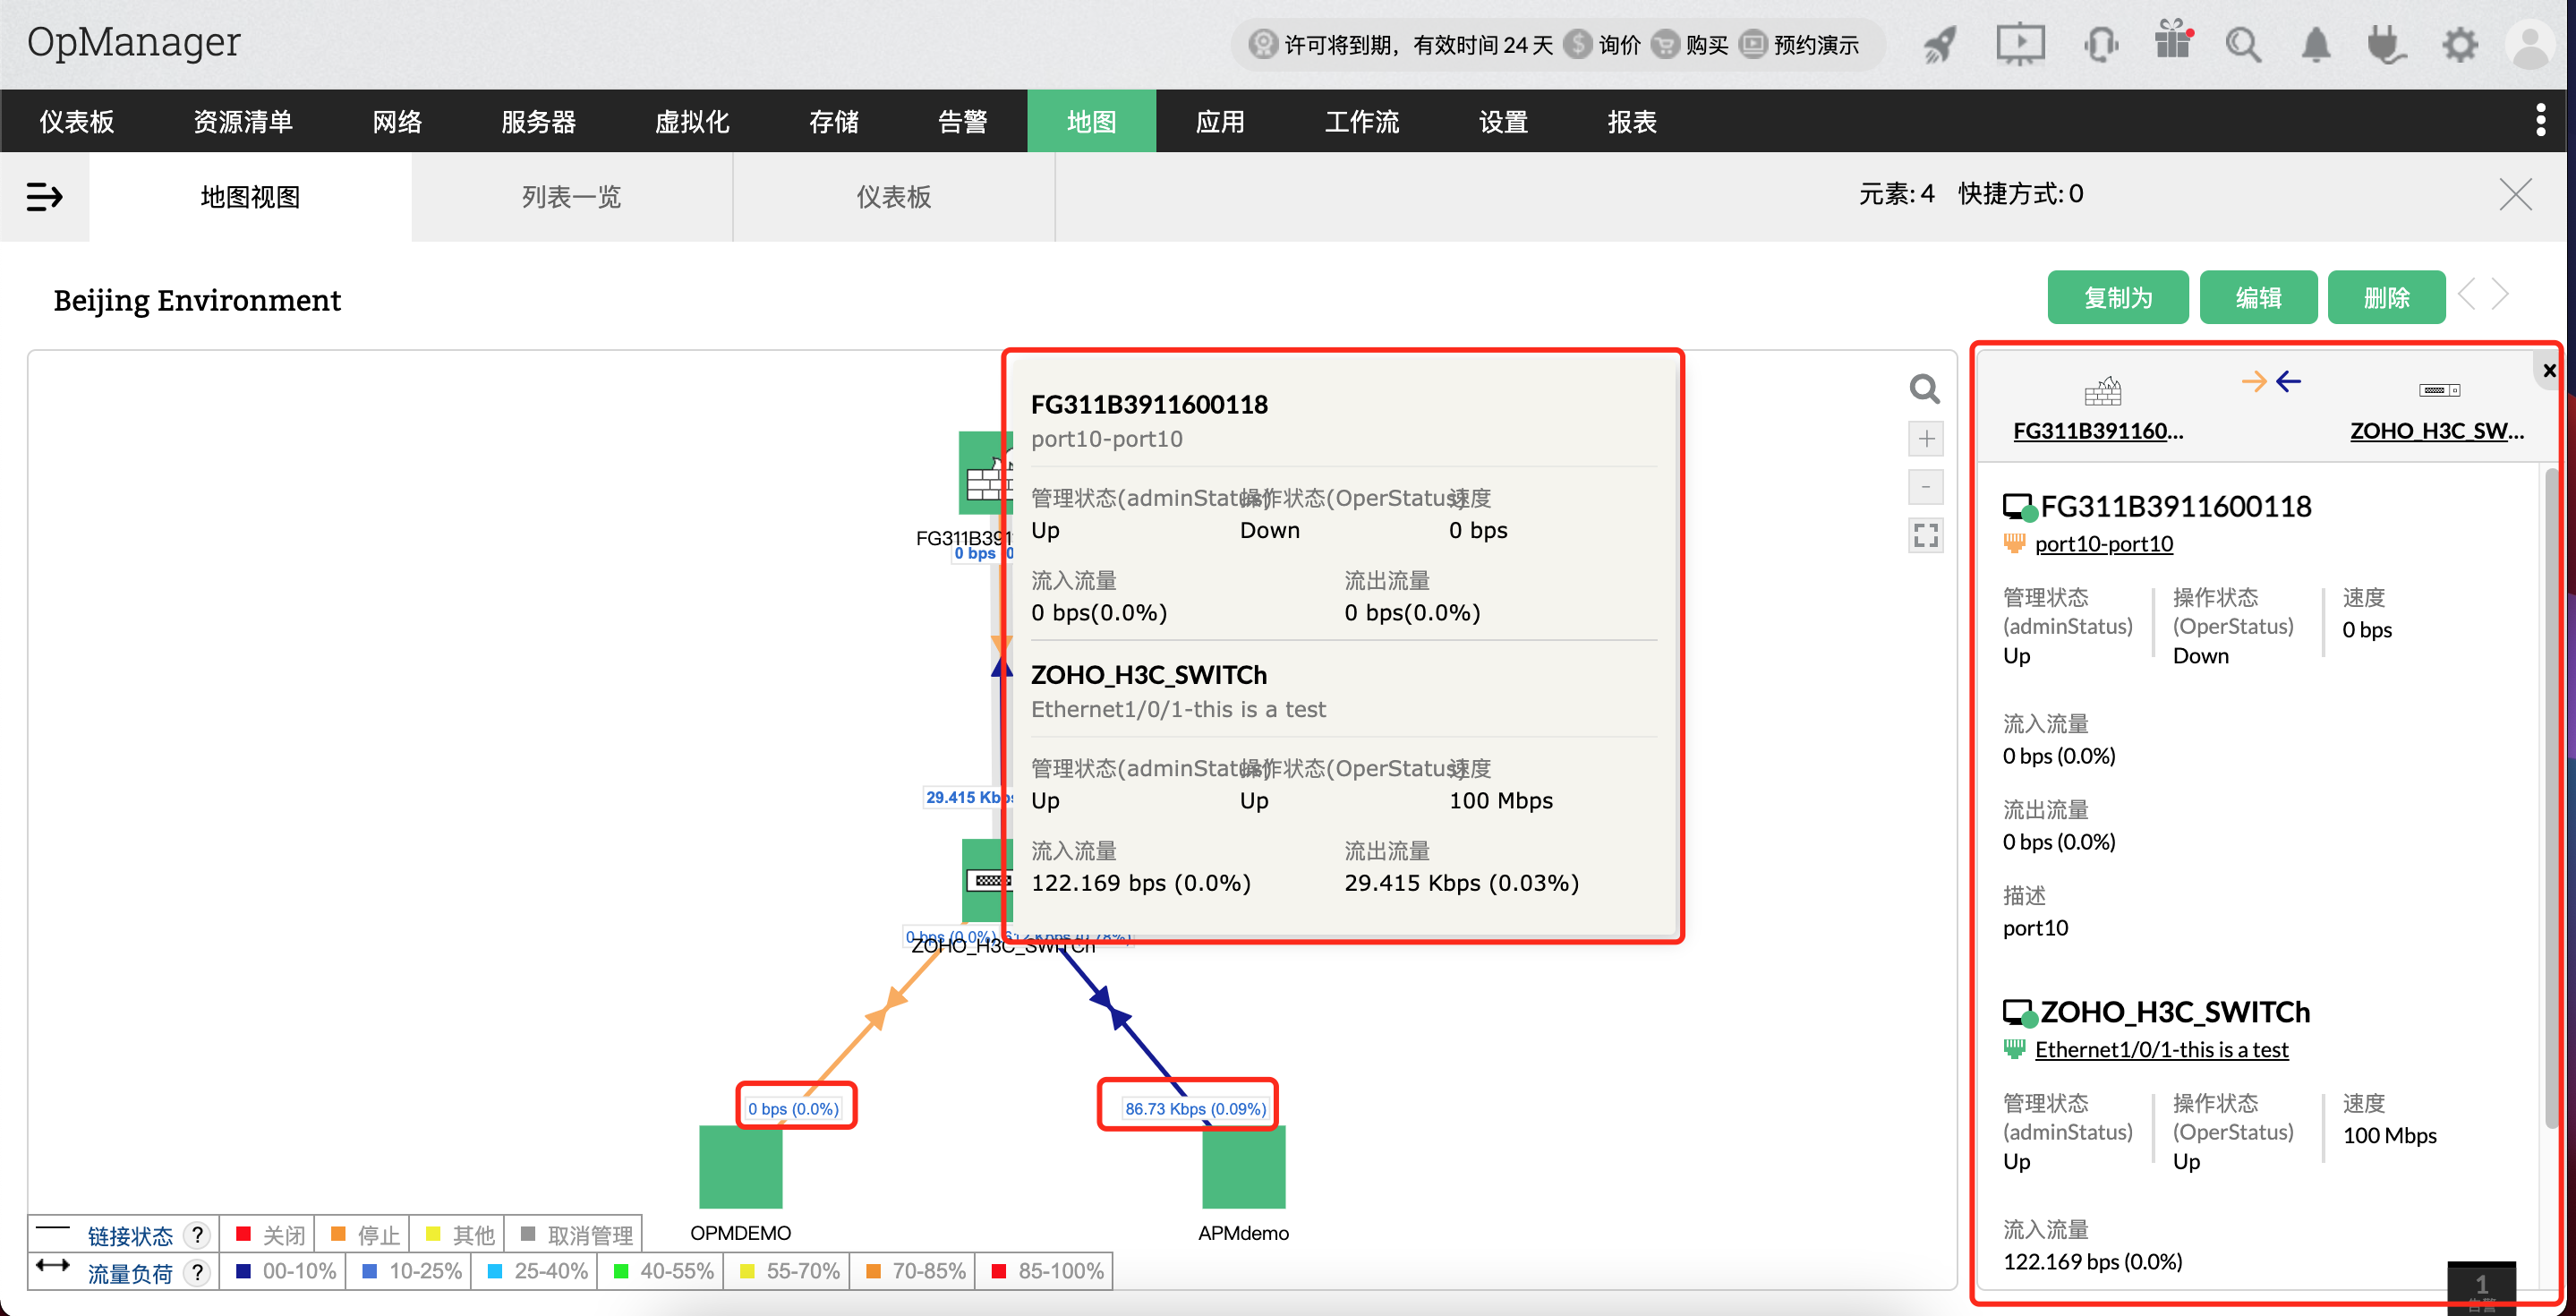Switch to 列表一览 tab
2576x1316 pixels.
571,196
